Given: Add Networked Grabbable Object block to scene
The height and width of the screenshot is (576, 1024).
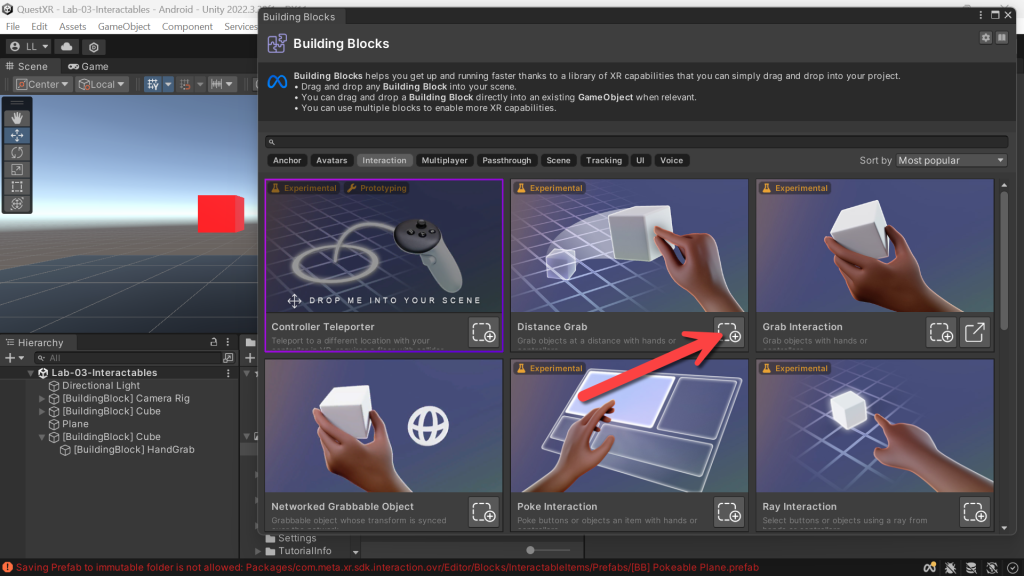Looking at the screenshot, I should [484, 513].
